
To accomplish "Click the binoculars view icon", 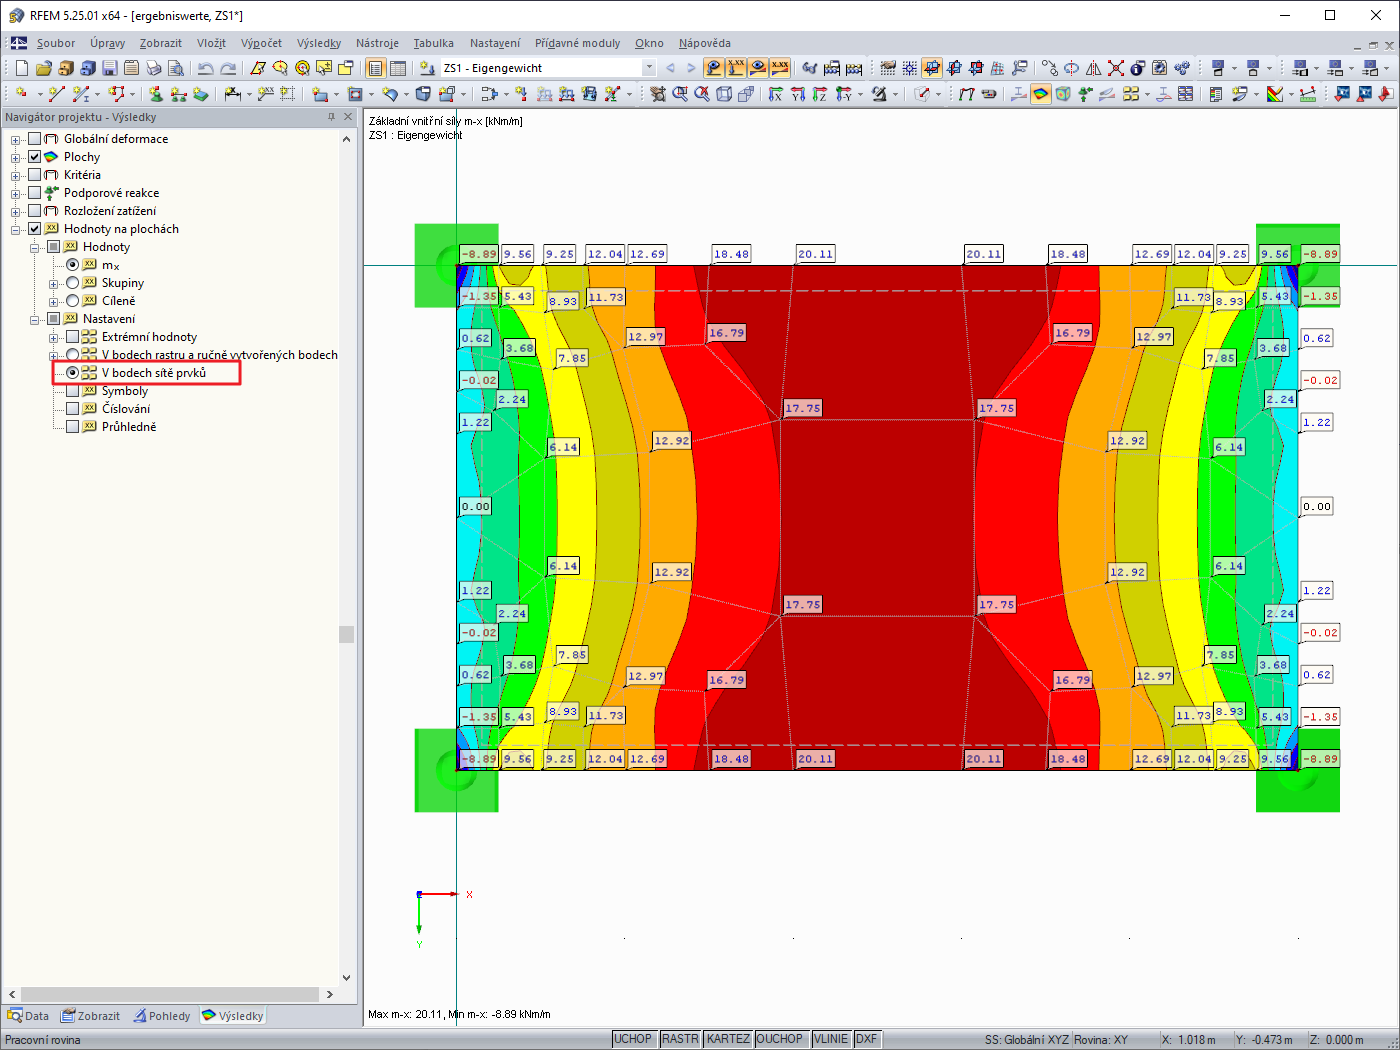I will 810,68.
